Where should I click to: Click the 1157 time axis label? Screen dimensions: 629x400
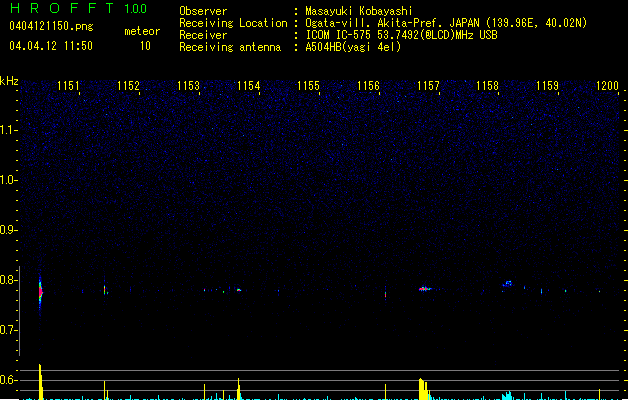click(x=428, y=86)
